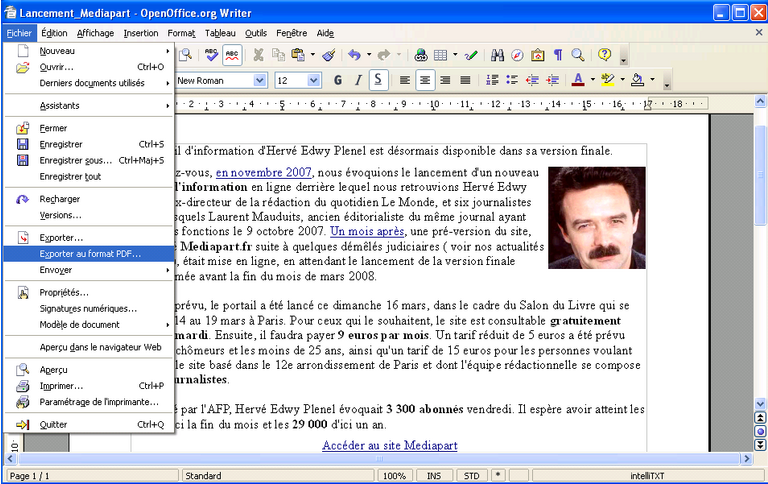
Task: Justify the text alignment
Action: tap(465, 80)
